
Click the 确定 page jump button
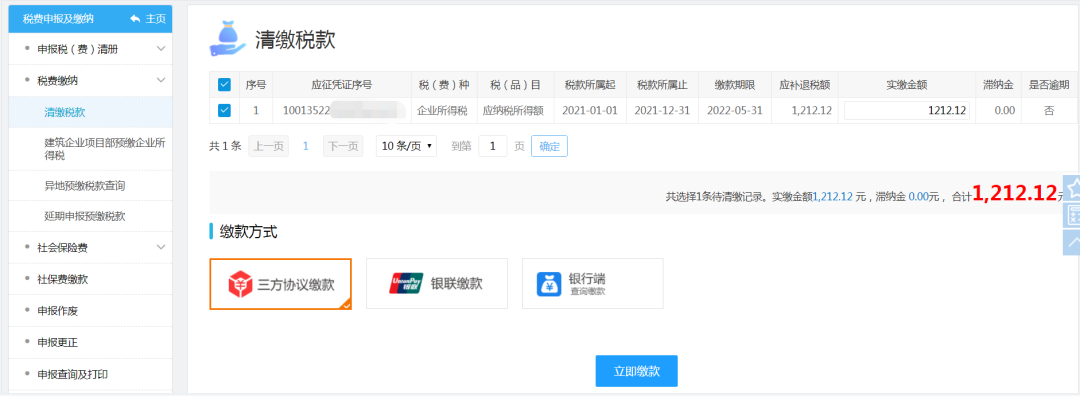tap(549, 146)
